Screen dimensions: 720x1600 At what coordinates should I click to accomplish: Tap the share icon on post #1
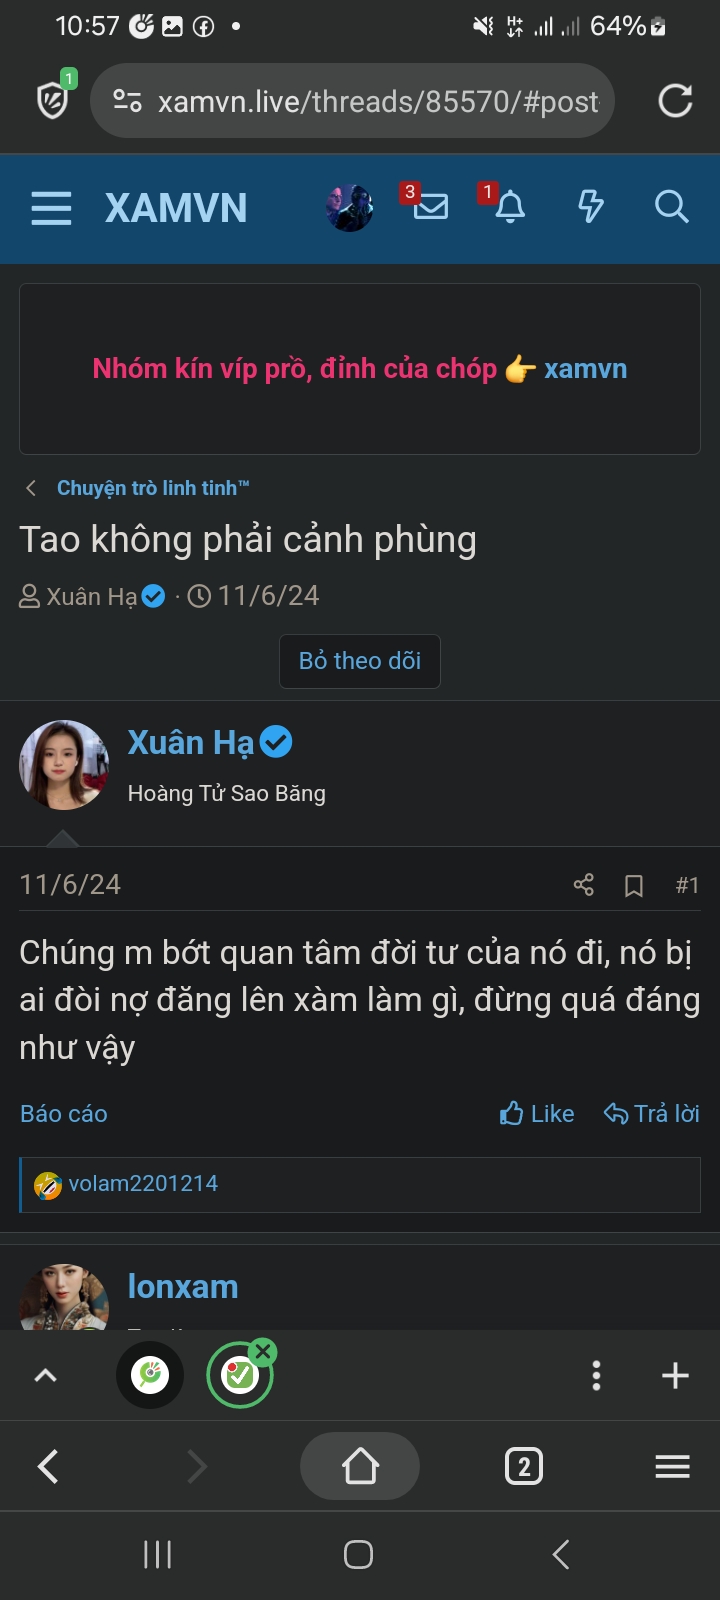tap(584, 885)
